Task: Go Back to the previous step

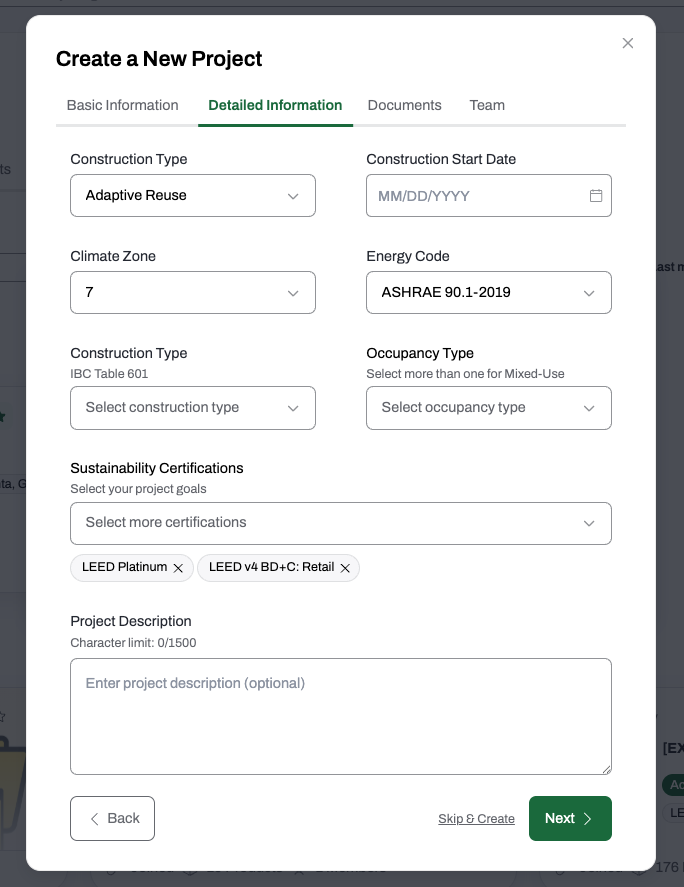Action: [113, 819]
